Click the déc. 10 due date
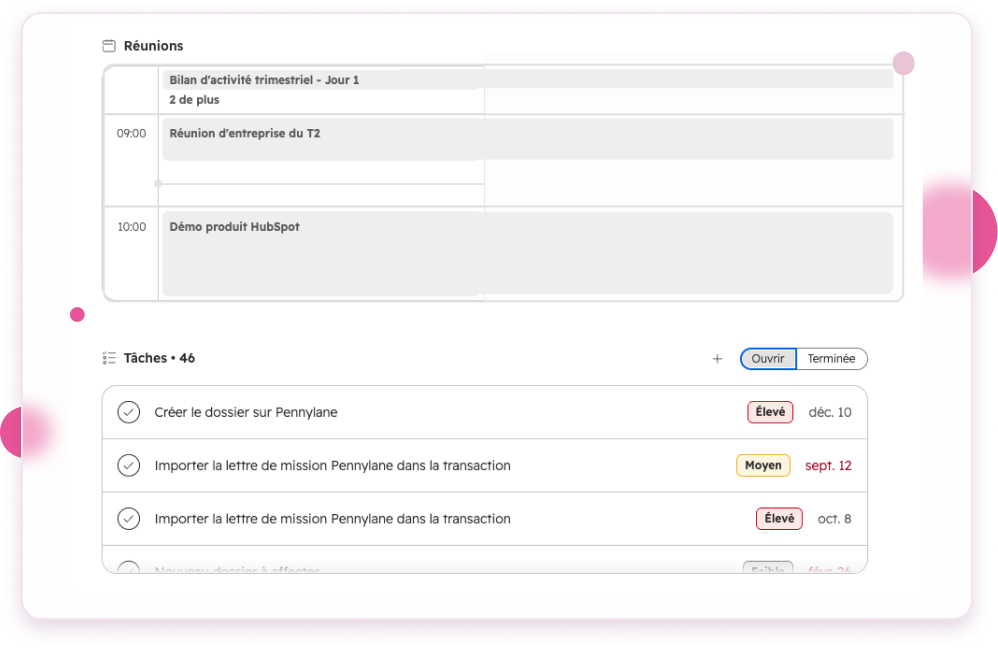Screen dimensions: 998x648 (829, 412)
